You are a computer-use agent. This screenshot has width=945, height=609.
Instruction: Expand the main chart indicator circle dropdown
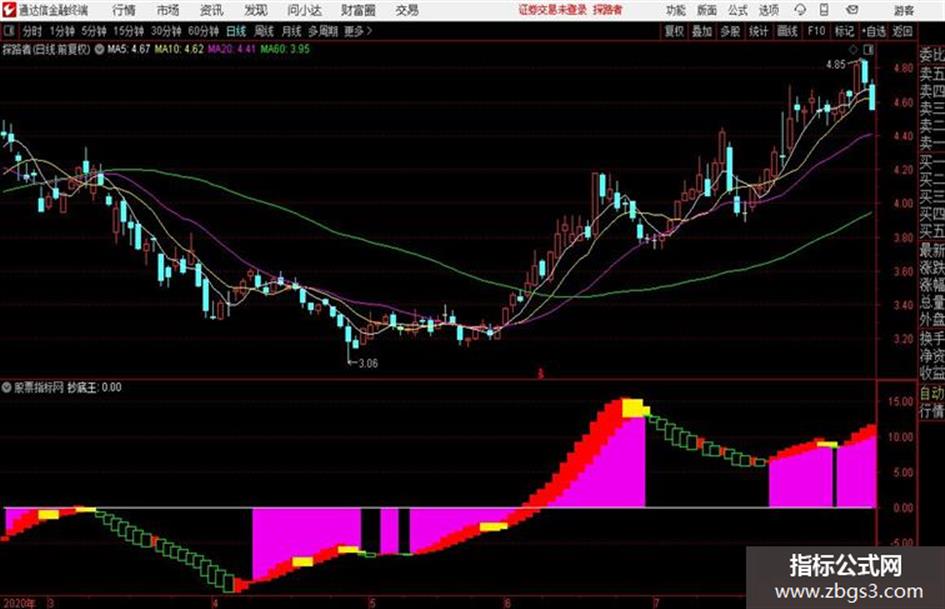99,49
